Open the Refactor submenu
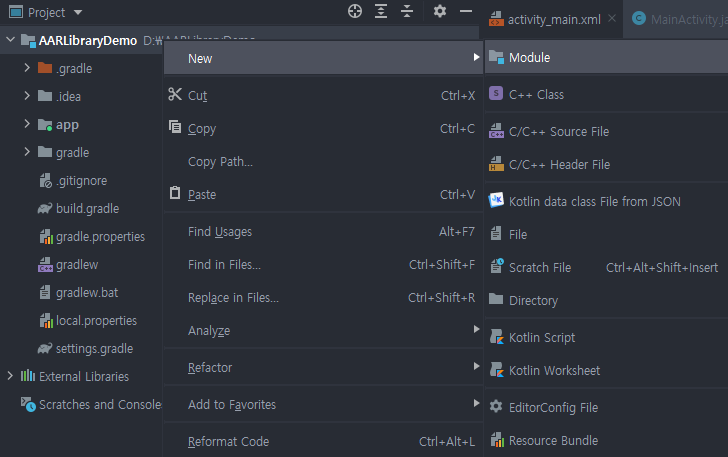This screenshot has width=728, height=457. pyautogui.click(x=324, y=367)
